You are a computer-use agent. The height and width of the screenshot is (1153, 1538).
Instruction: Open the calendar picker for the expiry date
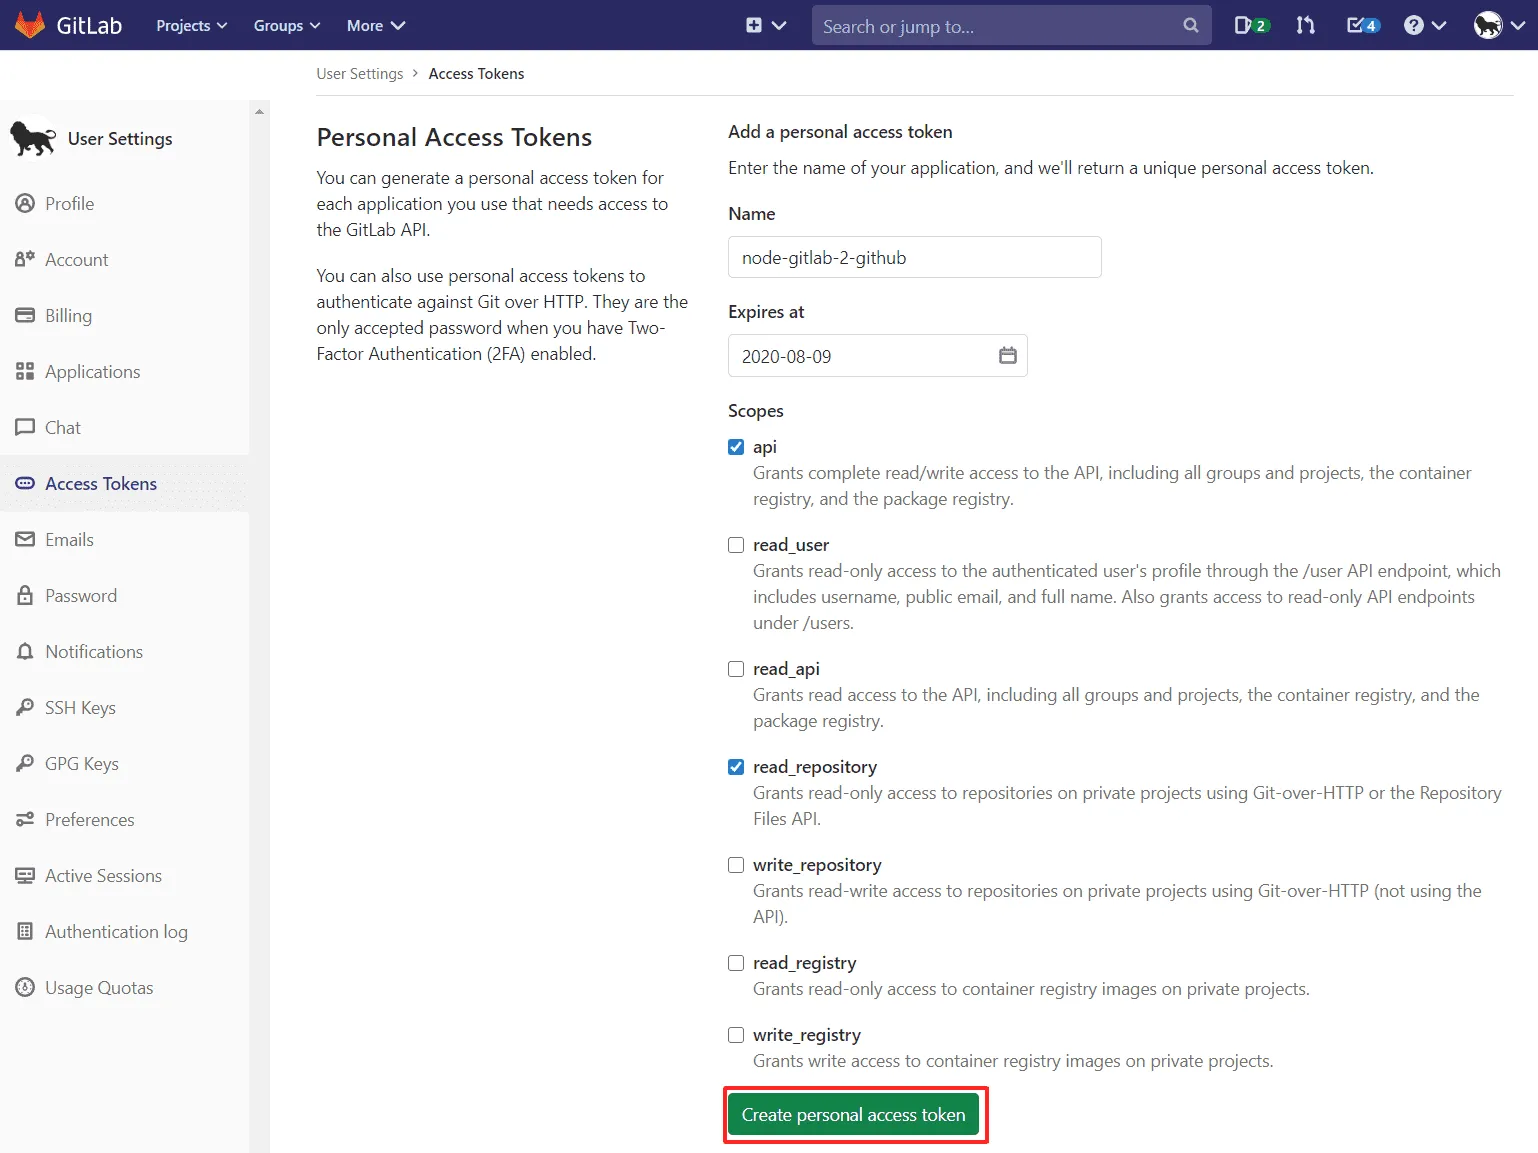1007,356
